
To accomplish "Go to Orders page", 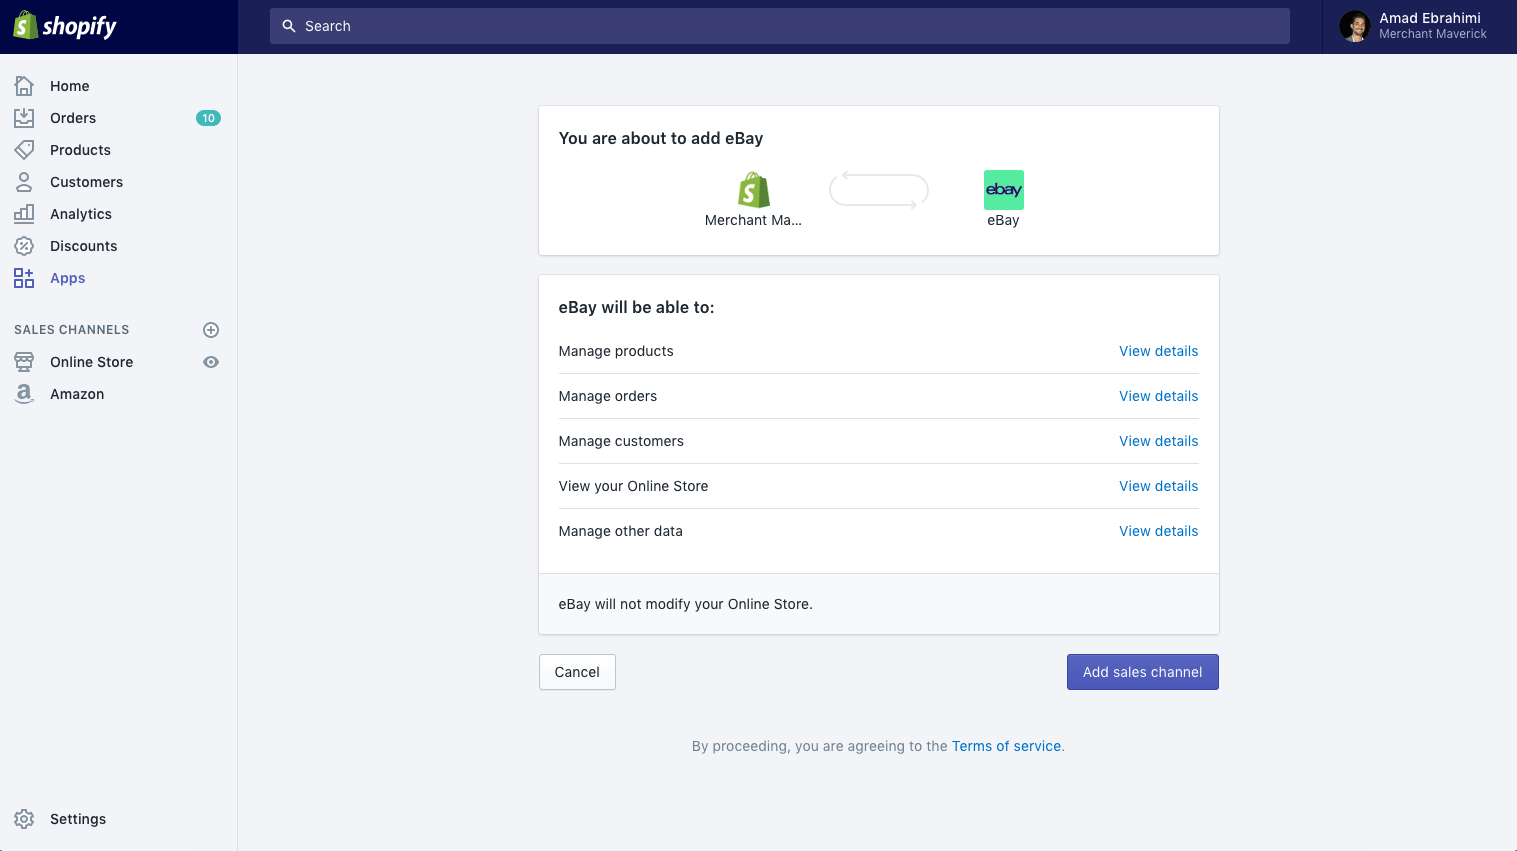I will 73,118.
